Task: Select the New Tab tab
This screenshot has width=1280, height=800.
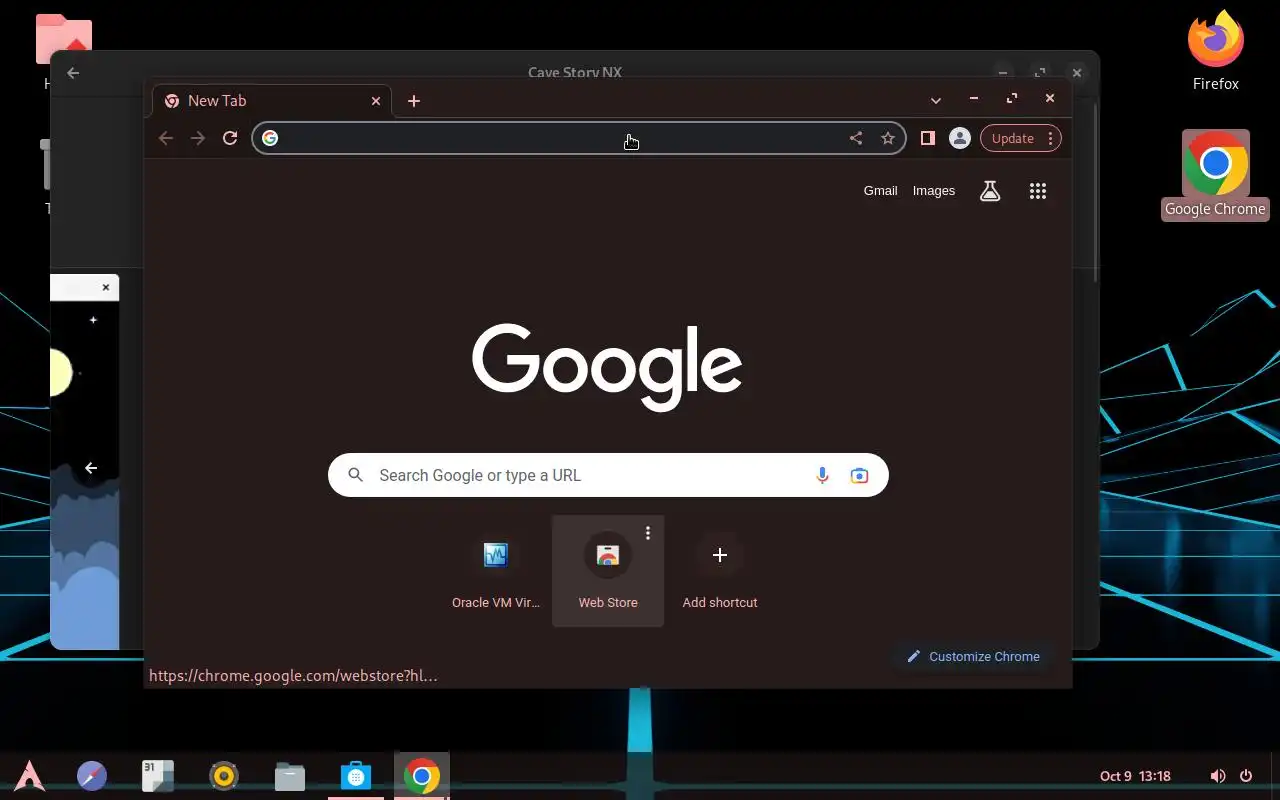Action: click(x=270, y=100)
